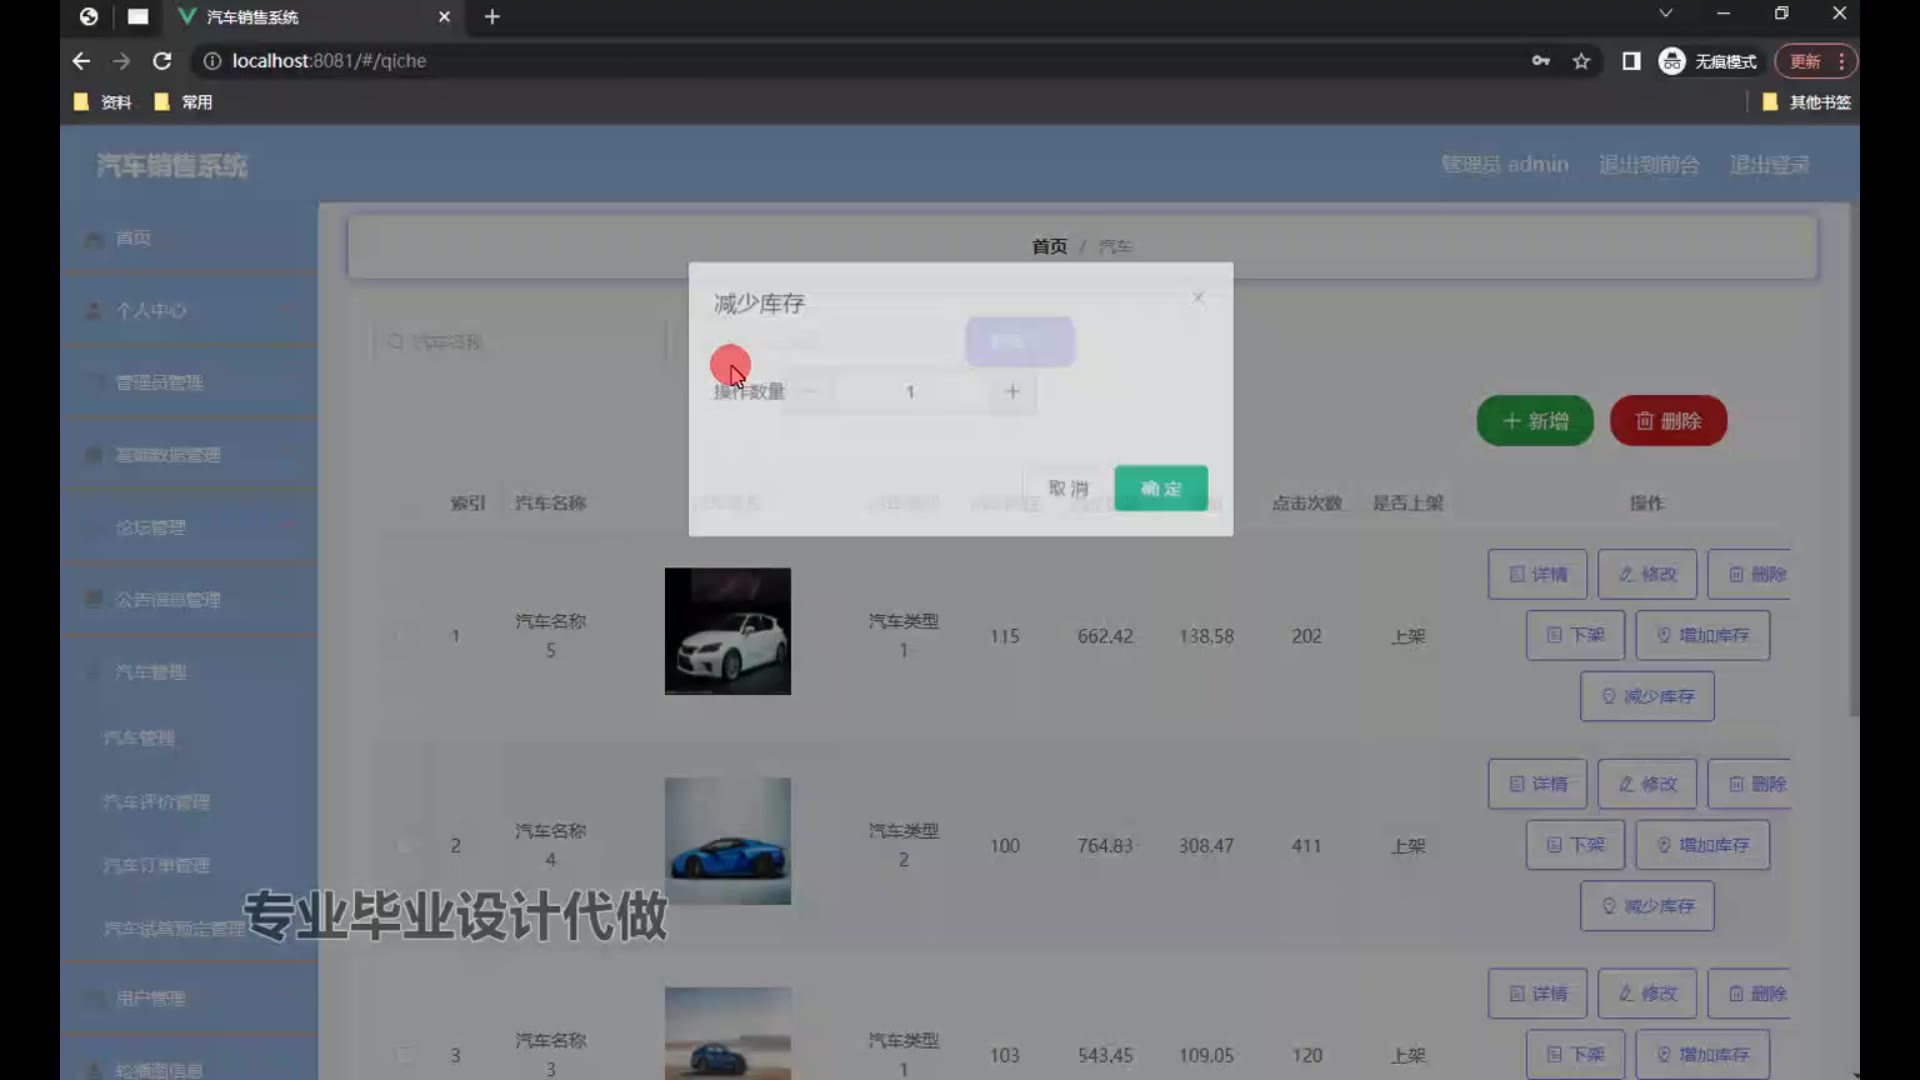1920x1080 pixels.
Task: Click the 首页 breadcrumb link
Action: 1049,246
